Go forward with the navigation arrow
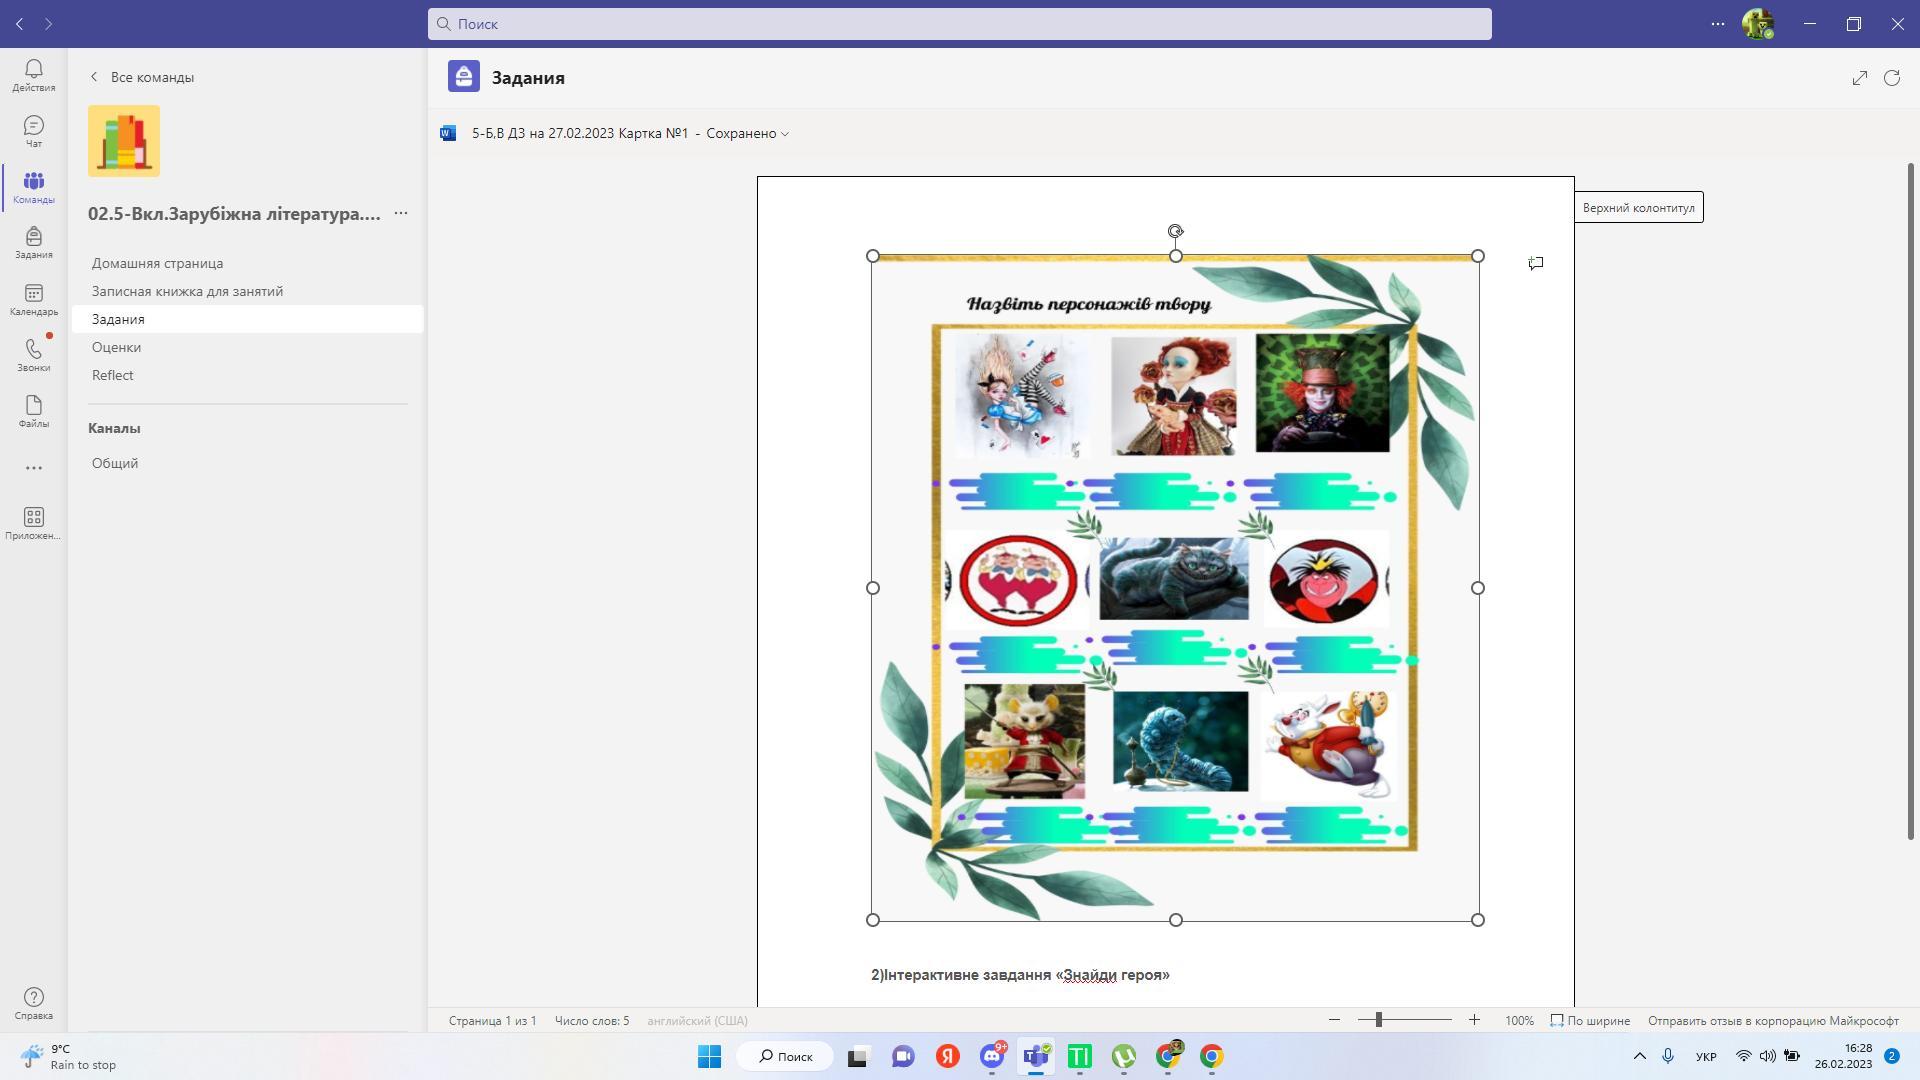 48,23
